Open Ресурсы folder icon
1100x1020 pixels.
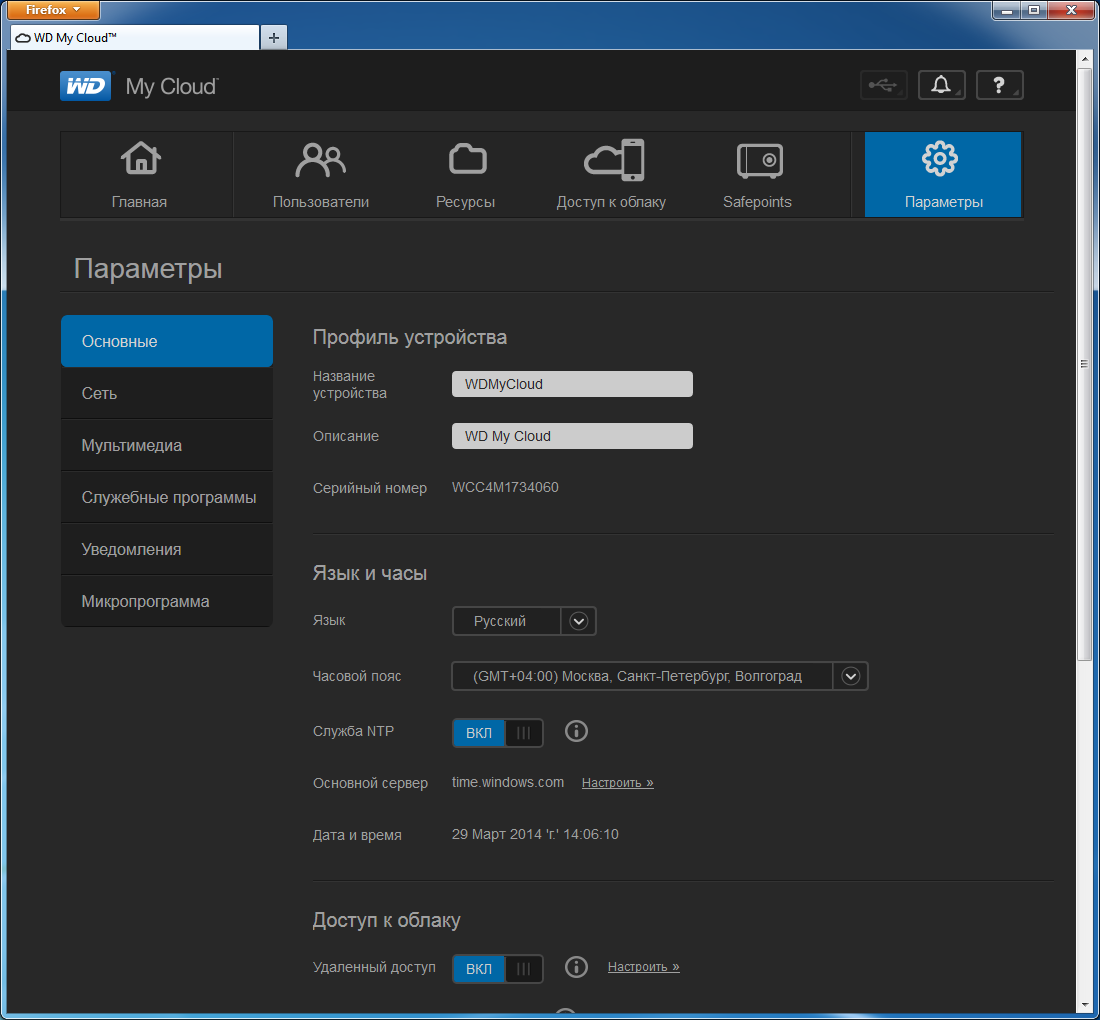(466, 160)
